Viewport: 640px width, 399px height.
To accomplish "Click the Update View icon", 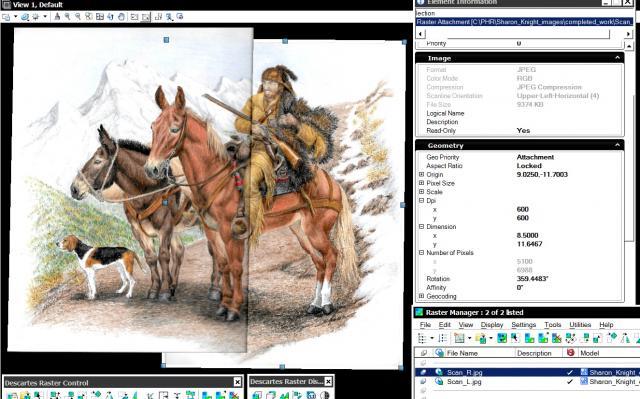I will [x=57, y=17].
